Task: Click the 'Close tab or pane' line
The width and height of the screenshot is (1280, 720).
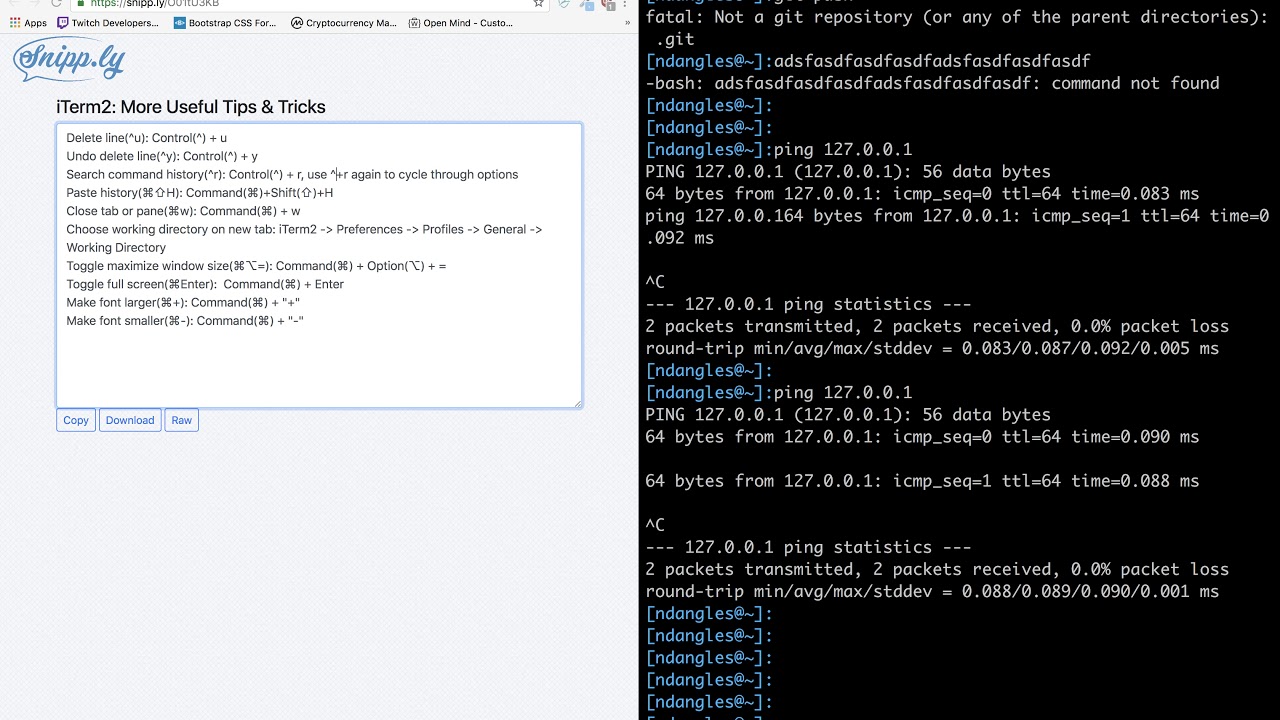Action: [x=183, y=211]
